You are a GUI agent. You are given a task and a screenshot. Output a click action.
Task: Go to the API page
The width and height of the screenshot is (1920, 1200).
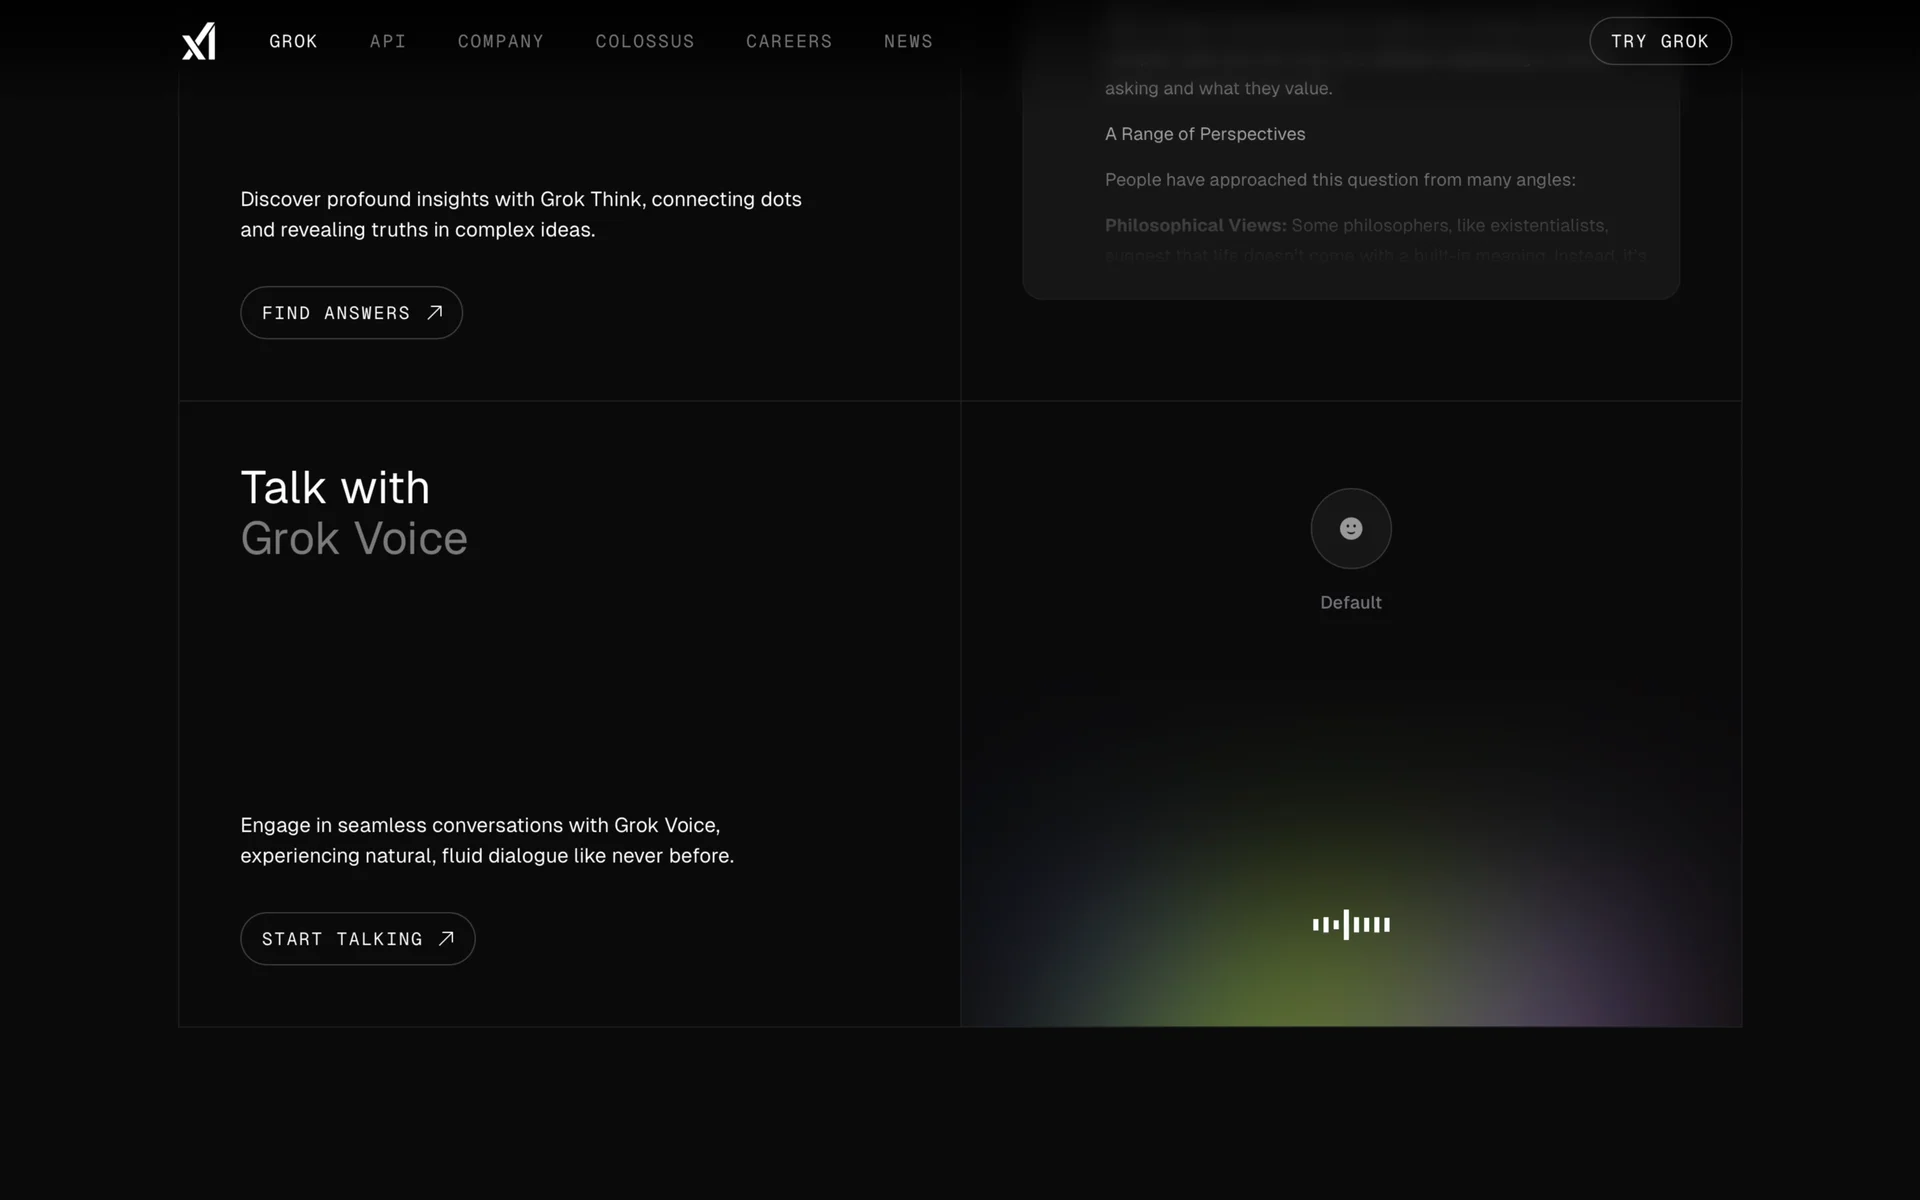point(387,41)
